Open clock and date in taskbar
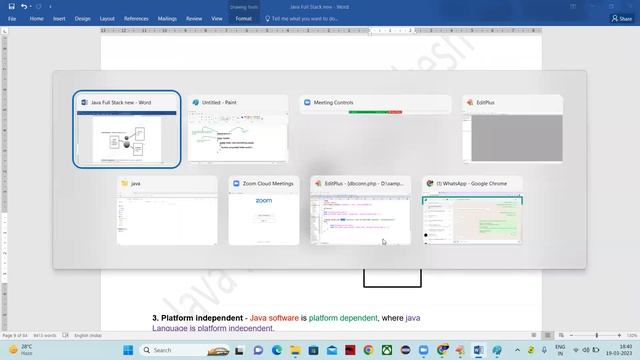 pyautogui.click(x=619, y=350)
